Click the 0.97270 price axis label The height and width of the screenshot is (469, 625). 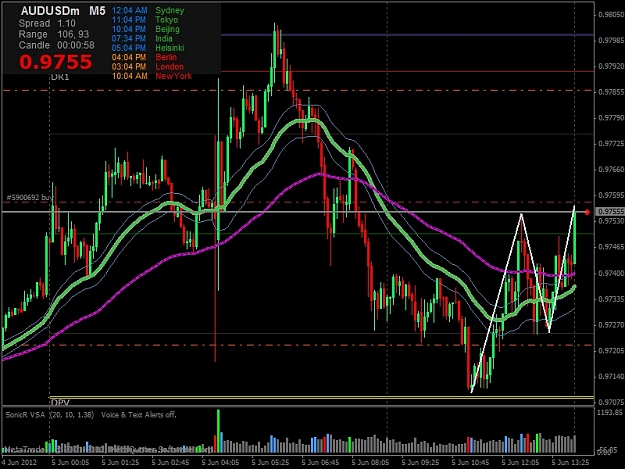point(611,325)
